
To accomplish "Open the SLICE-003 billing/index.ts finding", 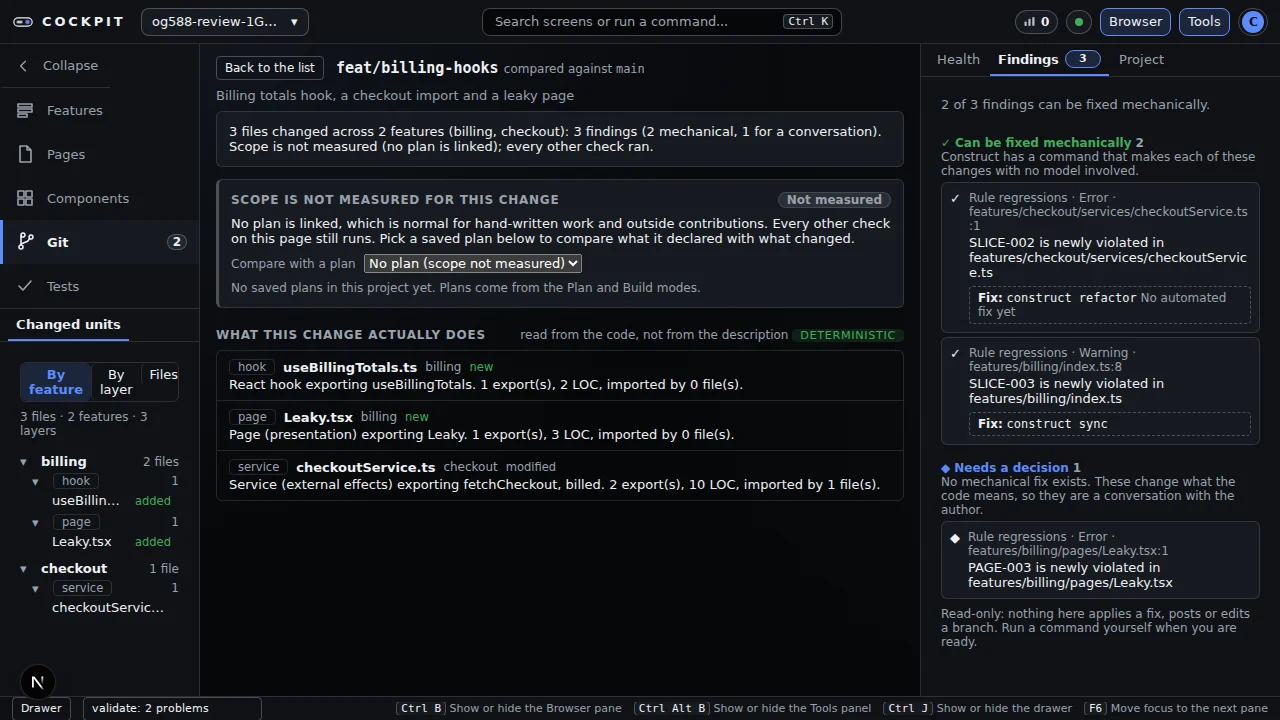I will (1100, 391).
